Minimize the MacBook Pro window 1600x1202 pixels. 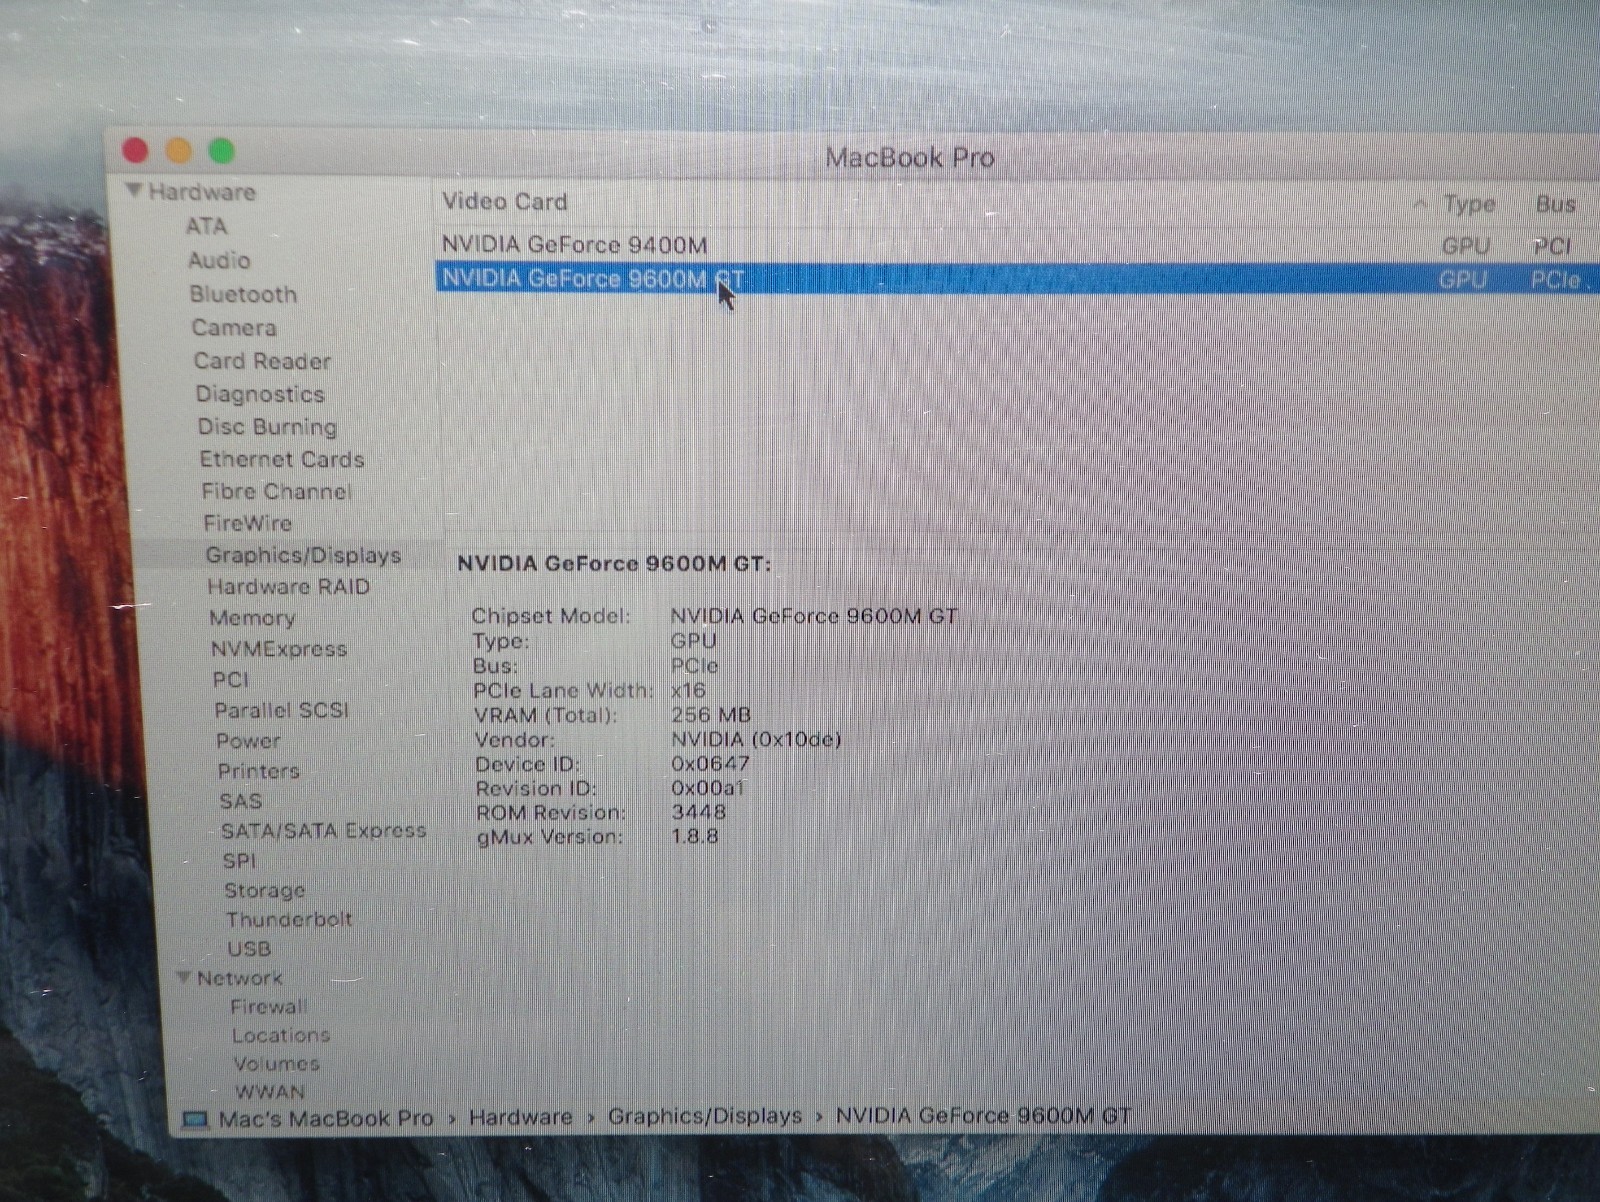(178, 150)
